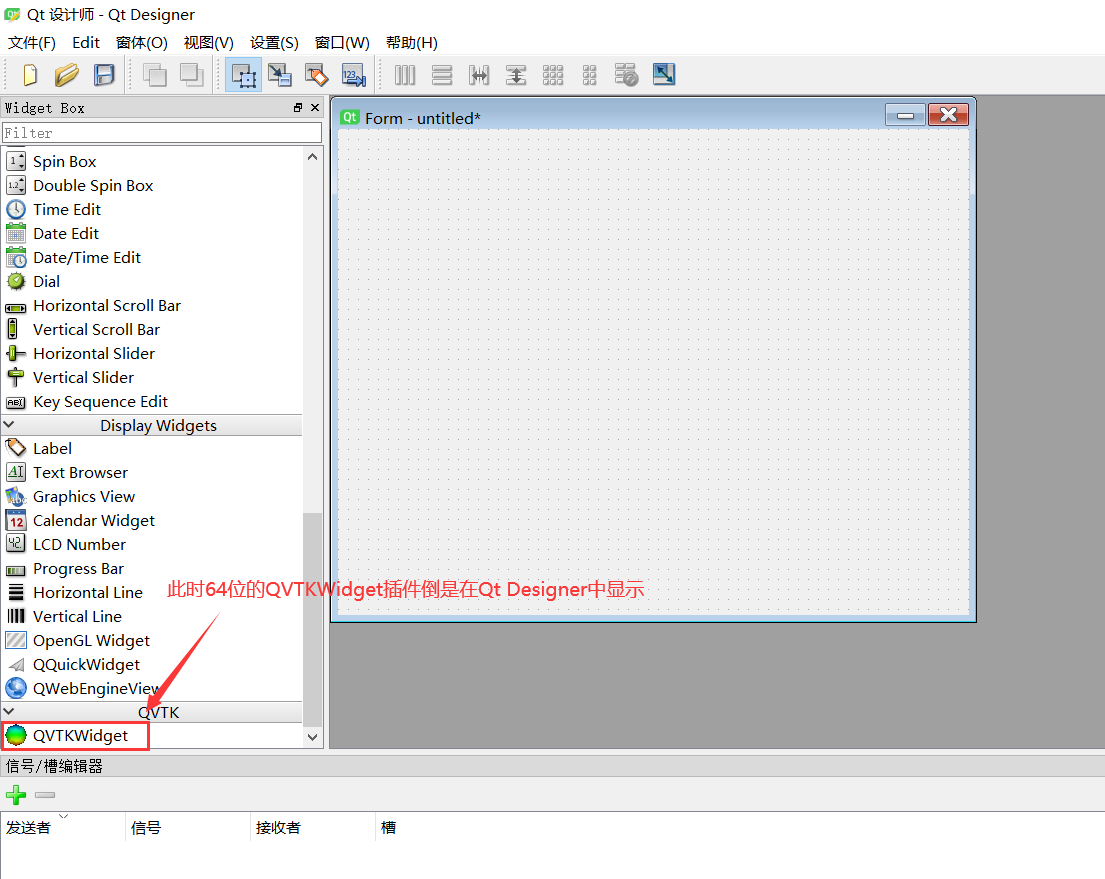Screen dimensions: 1105x879
Task: Open the 文件(F) menu
Action: pos(31,42)
